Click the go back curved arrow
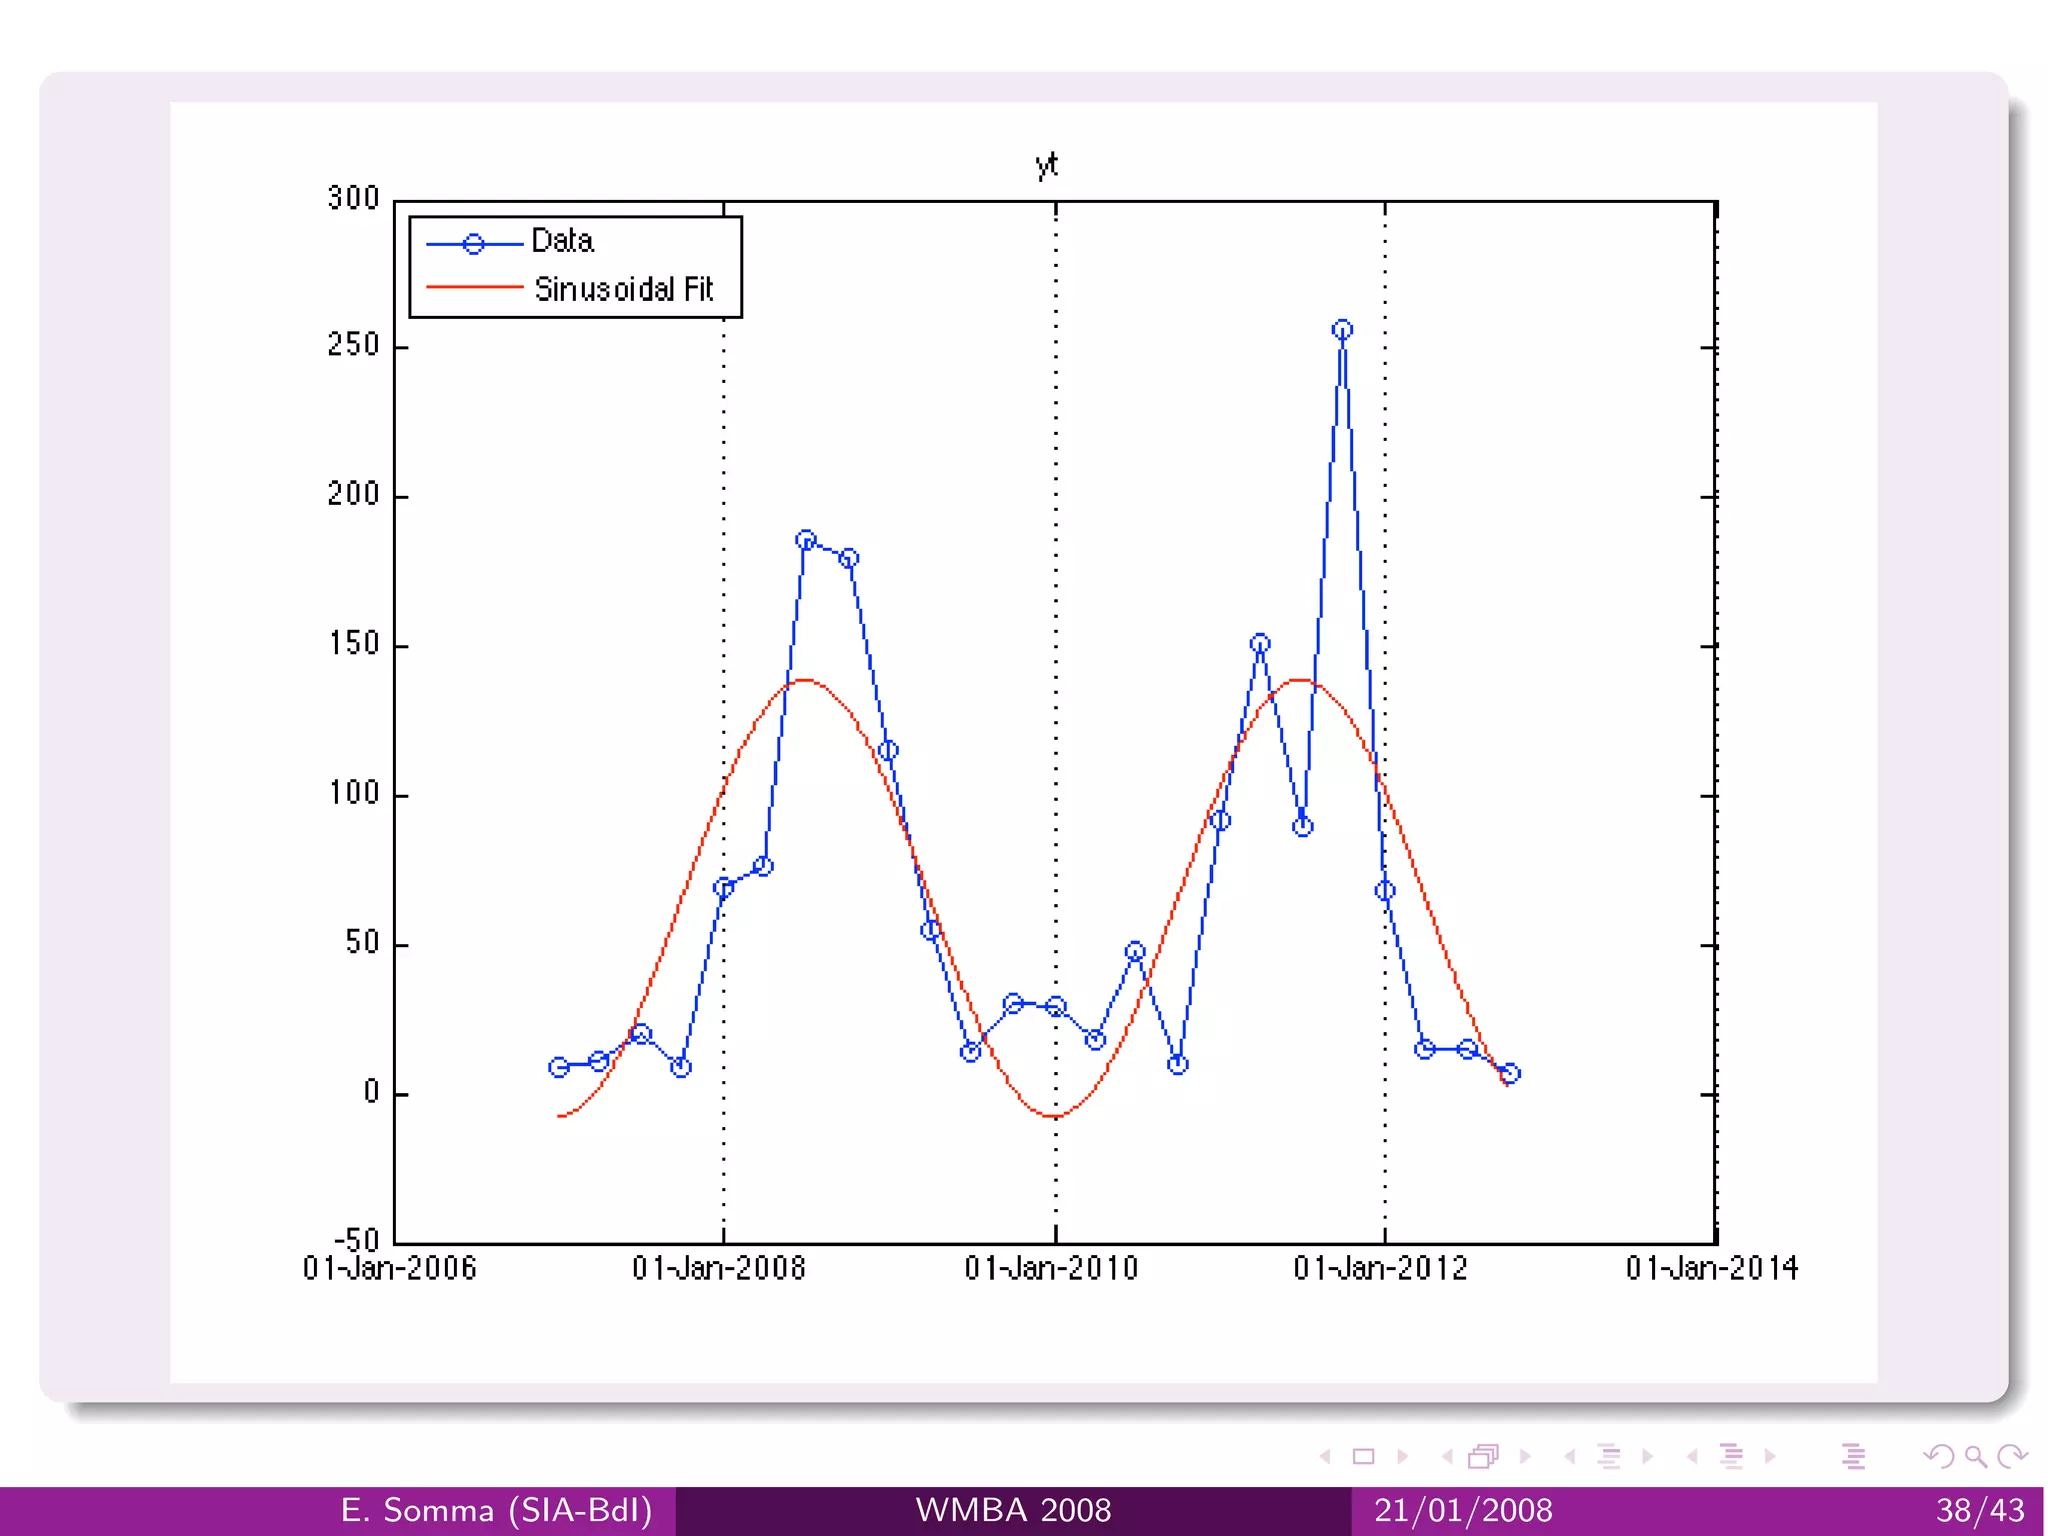 pyautogui.click(x=1938, y=1456)
